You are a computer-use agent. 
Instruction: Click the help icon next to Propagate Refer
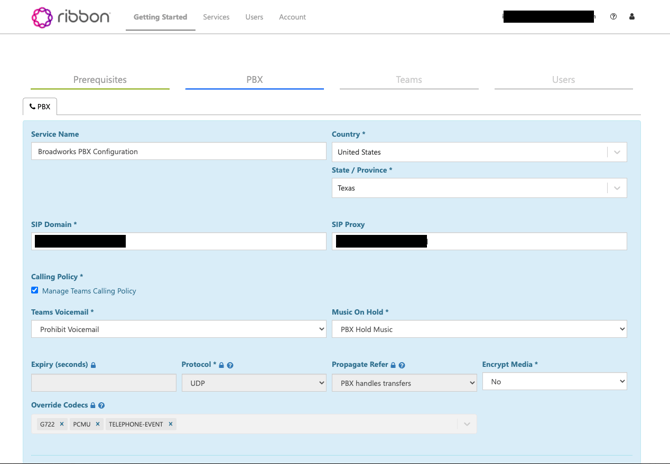pos(402,365)
